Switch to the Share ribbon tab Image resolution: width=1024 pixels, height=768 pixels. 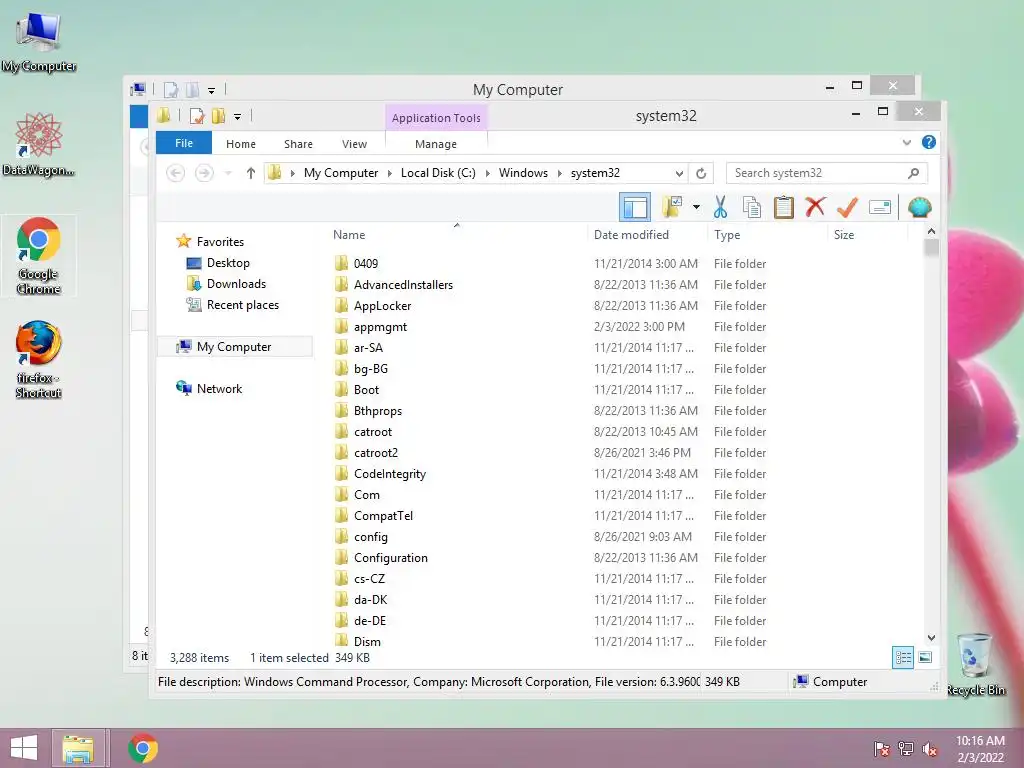(298, 144)
